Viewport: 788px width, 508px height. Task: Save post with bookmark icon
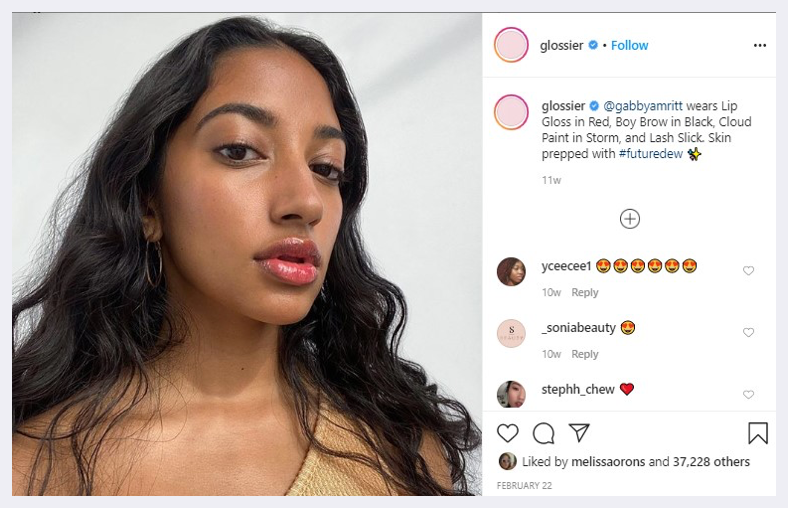[x=758, y=433]
